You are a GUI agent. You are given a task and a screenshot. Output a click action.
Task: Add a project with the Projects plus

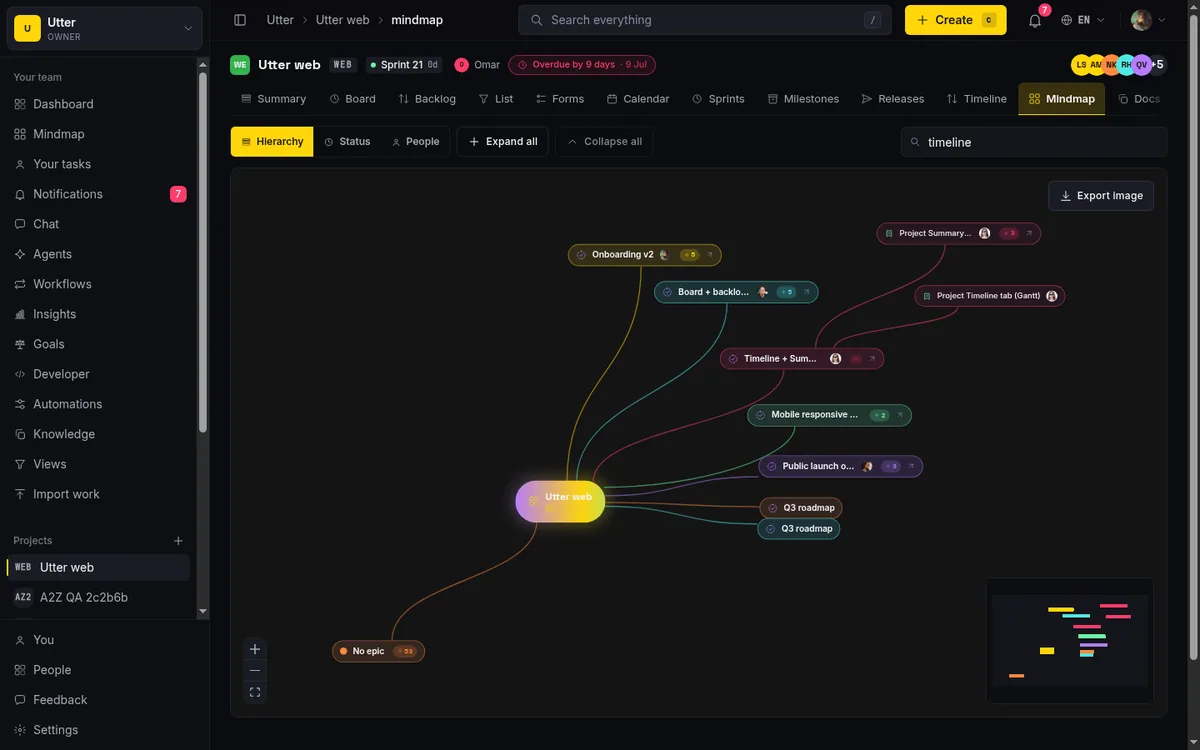coord(179,541)
